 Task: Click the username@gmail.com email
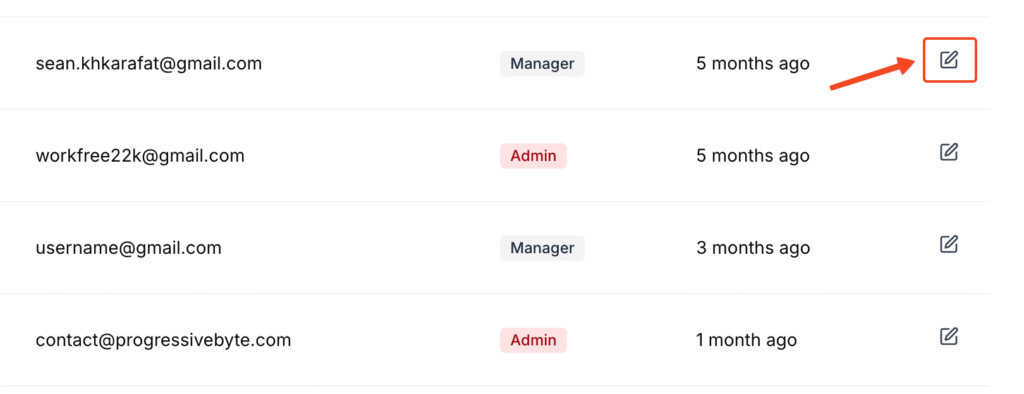pos(129,248)
